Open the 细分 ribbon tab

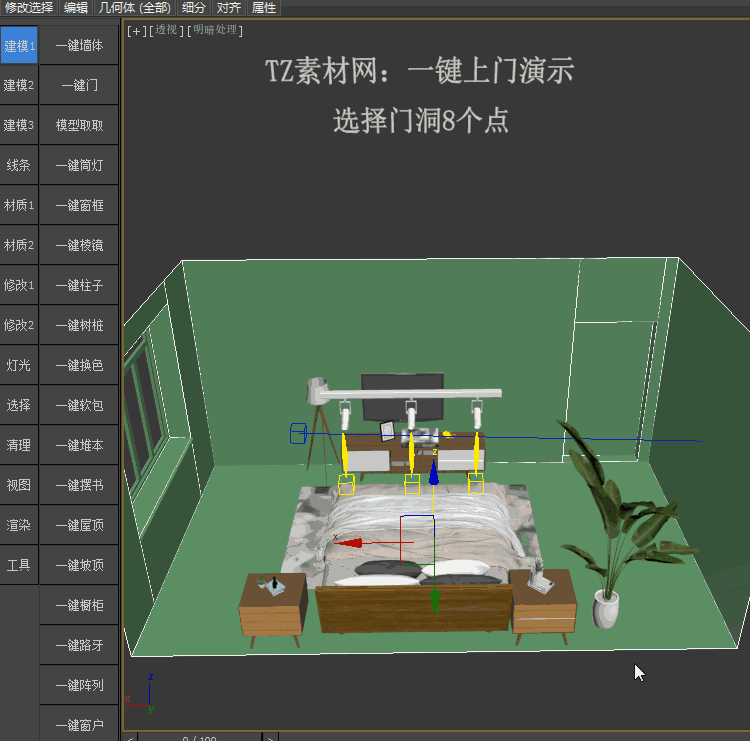coord(193,8)
